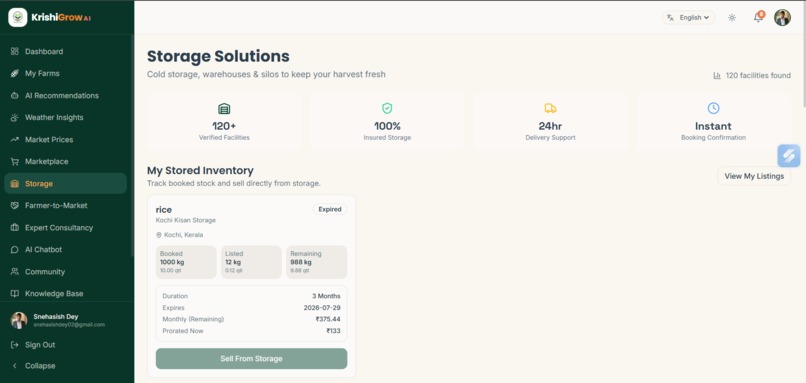Click the Marketplace cart icon
The height and width of the screenshot is (383, 806).
coord(14,161)
